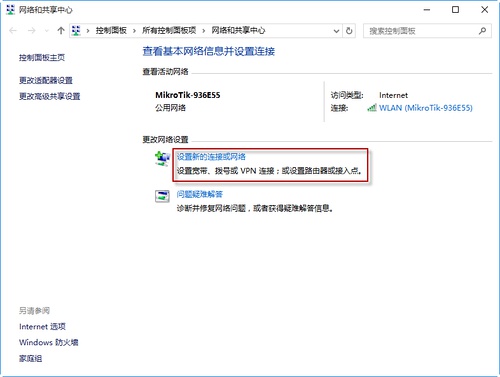Click the troubleshooting icon
This screenshot has height=377, width=500.
click(x=162, y=196)
